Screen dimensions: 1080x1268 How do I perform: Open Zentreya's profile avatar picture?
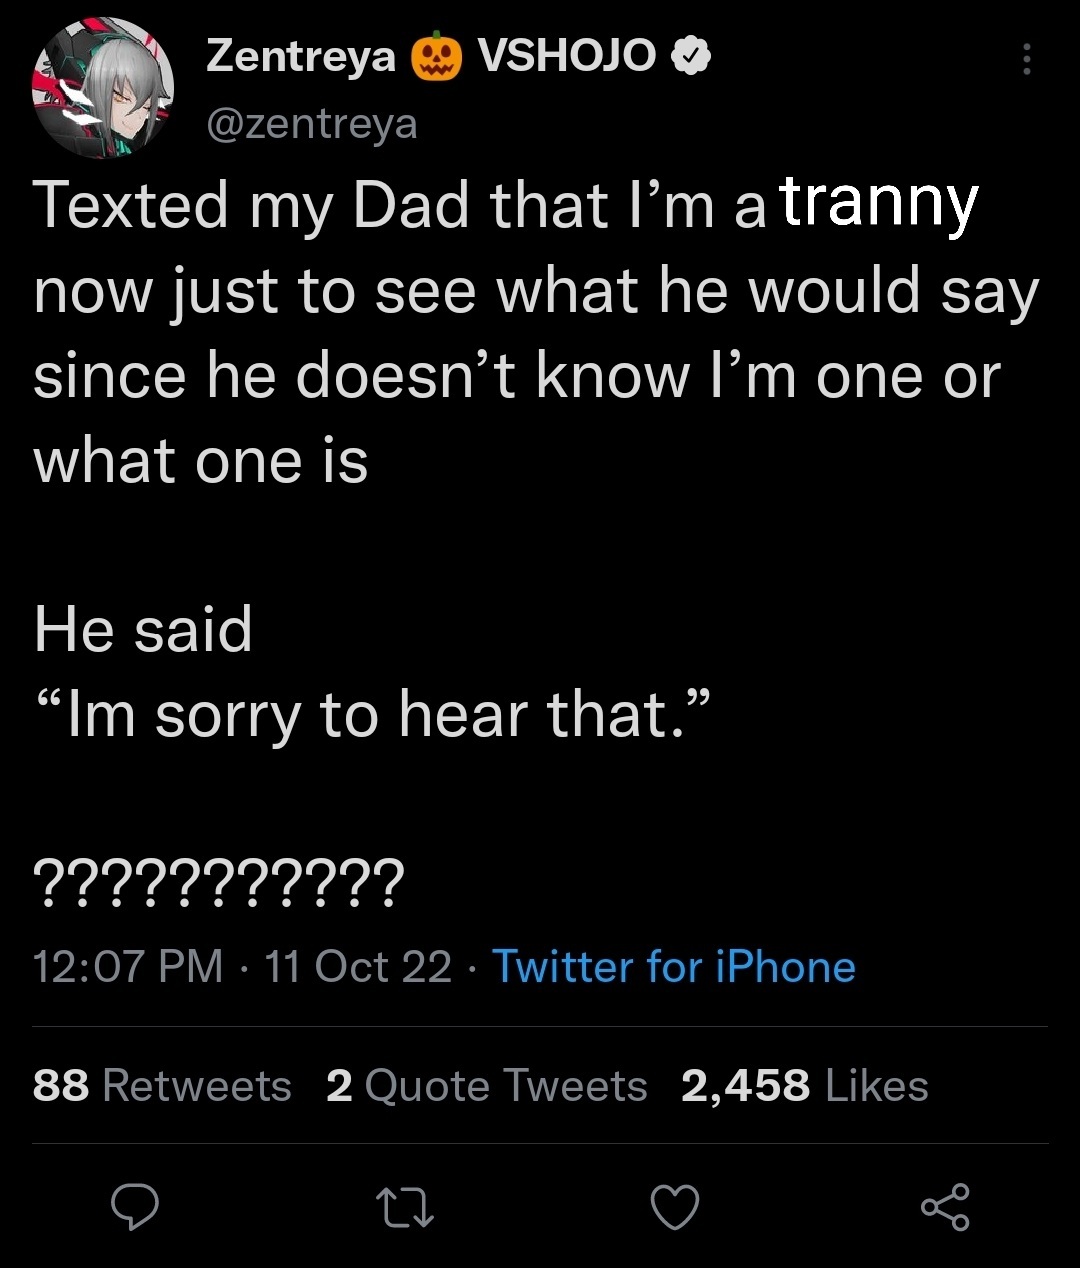pos(103,89)
